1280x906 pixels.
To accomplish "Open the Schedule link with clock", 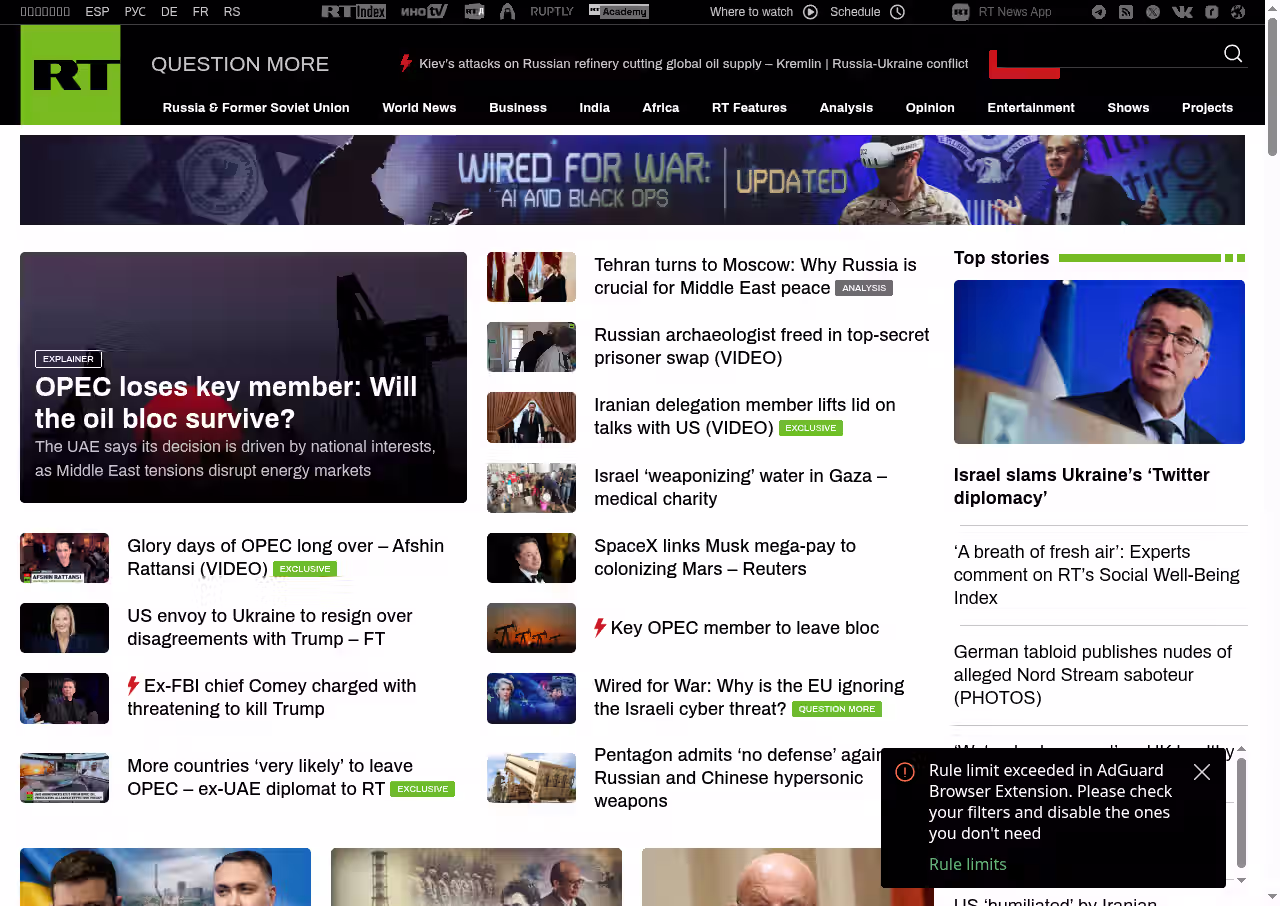I will (x=867, y=12).
